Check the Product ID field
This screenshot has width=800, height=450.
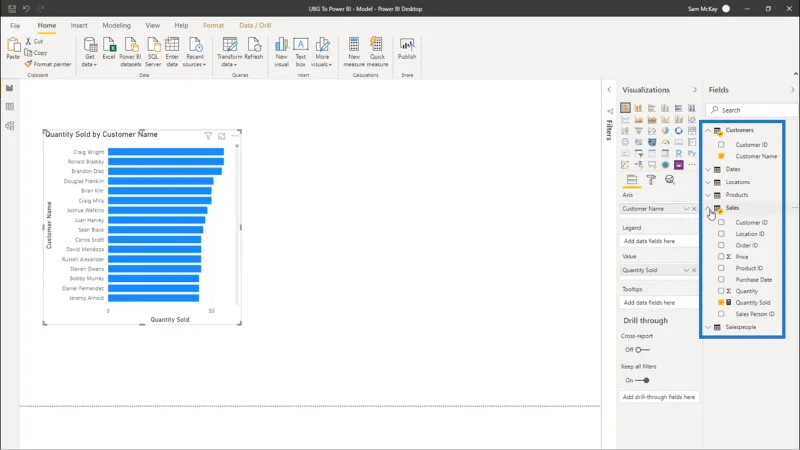(x=721, y=268)
